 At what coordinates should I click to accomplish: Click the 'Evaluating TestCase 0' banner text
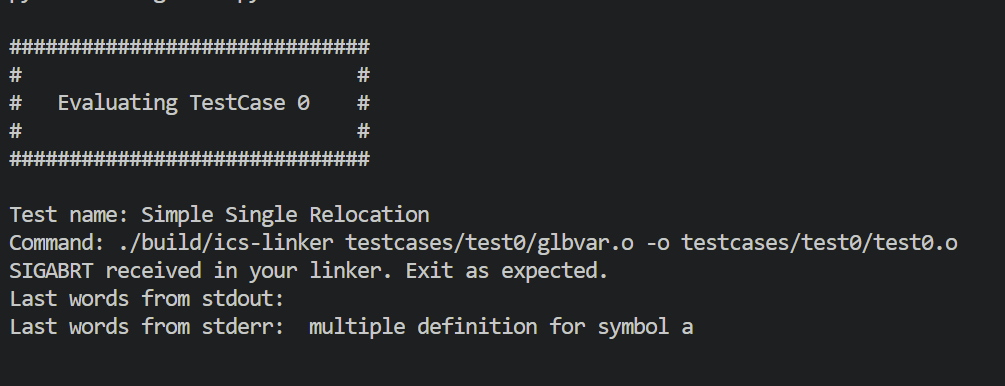[x=184, y=103]
